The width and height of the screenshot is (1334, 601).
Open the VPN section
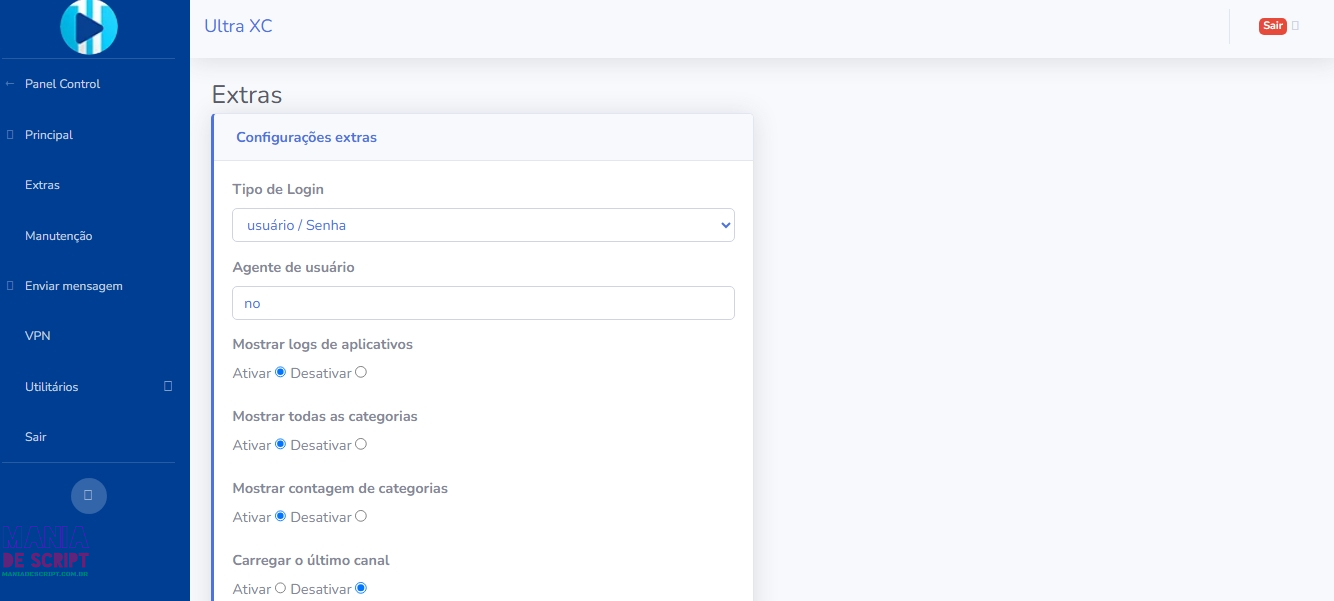point(37,336)
